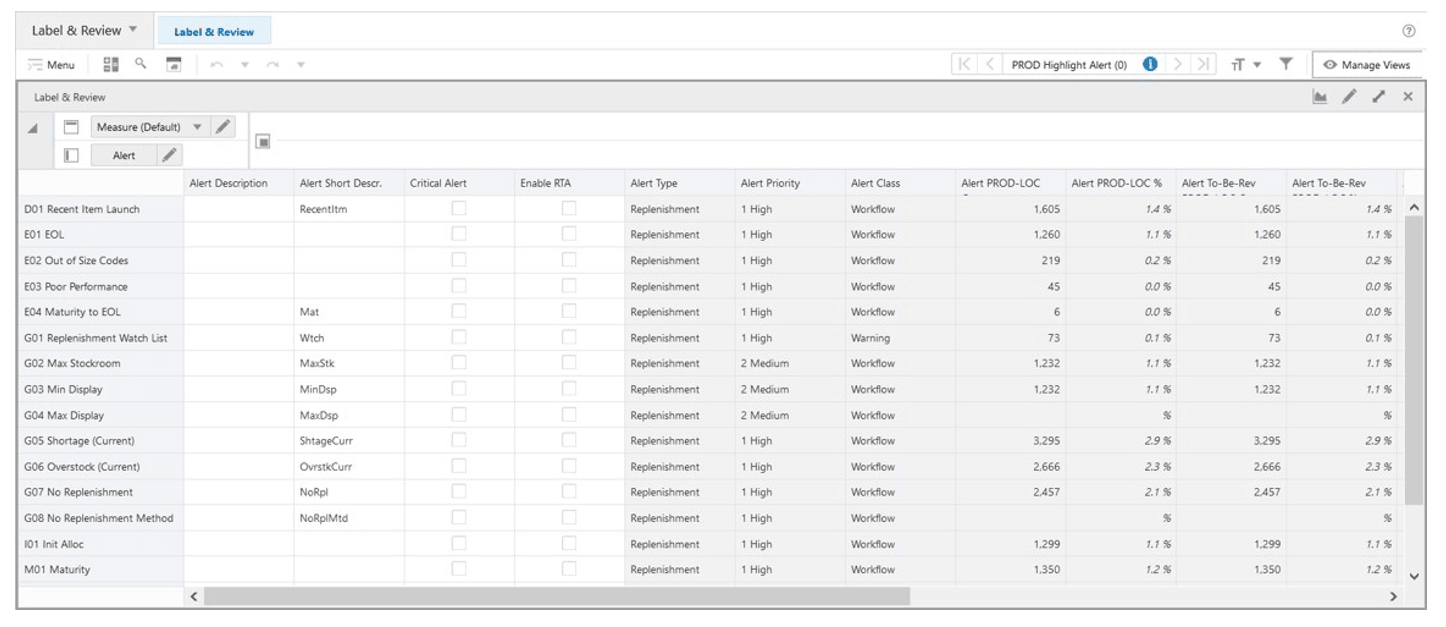Screen dimensions: 1446x627
Task: Check Enable RTA for M01 Maturity
Action: [569, 569]
